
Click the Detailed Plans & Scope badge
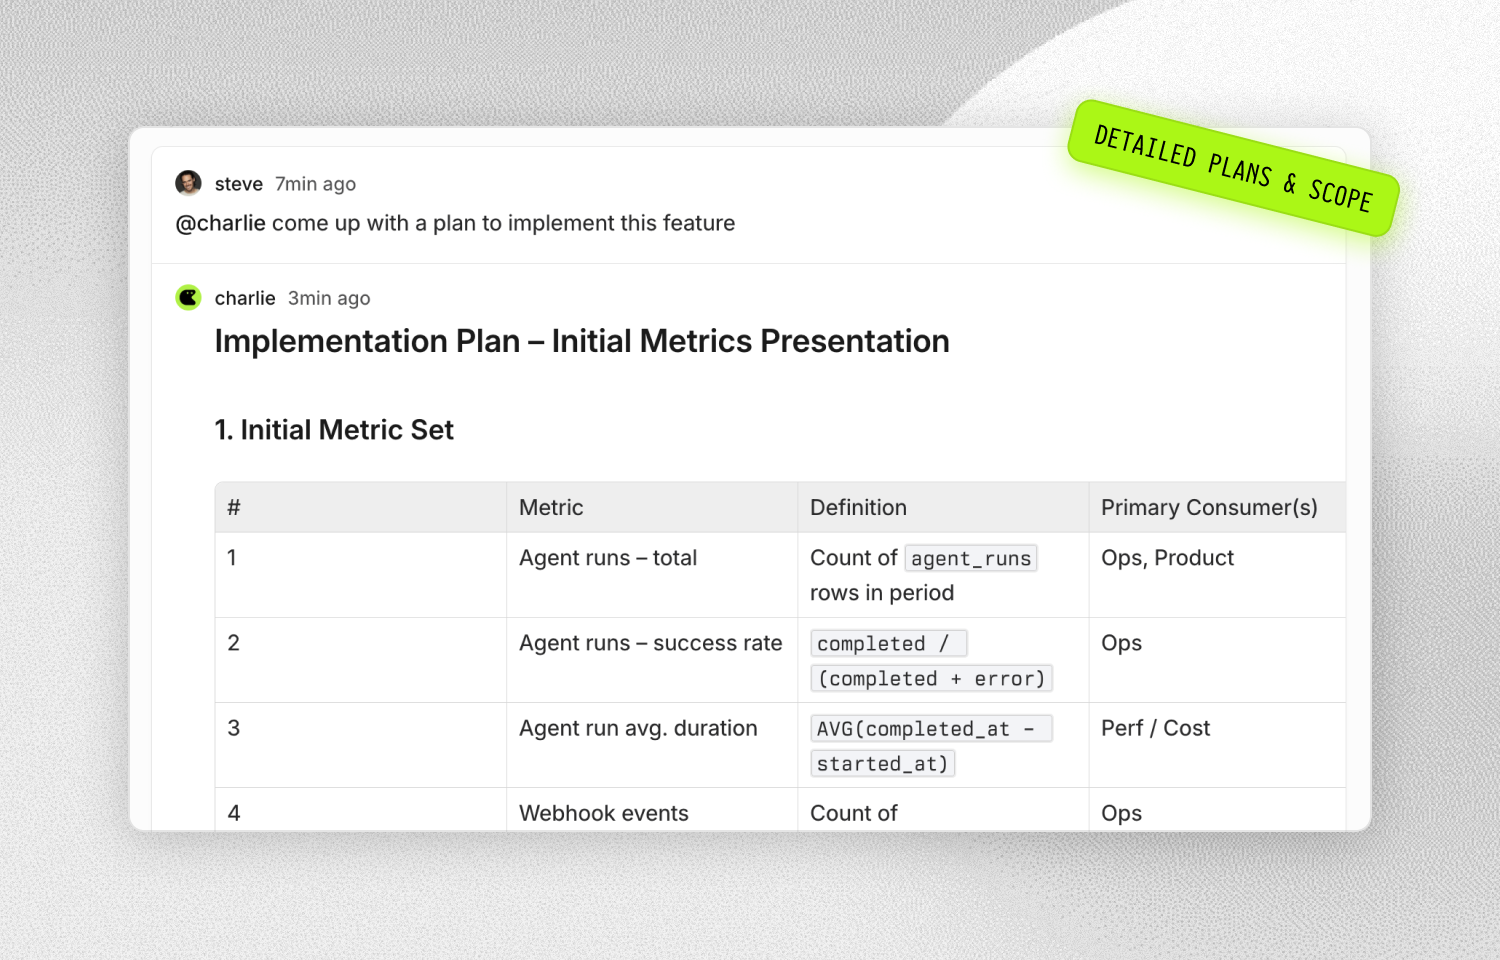click(1232, 168)
